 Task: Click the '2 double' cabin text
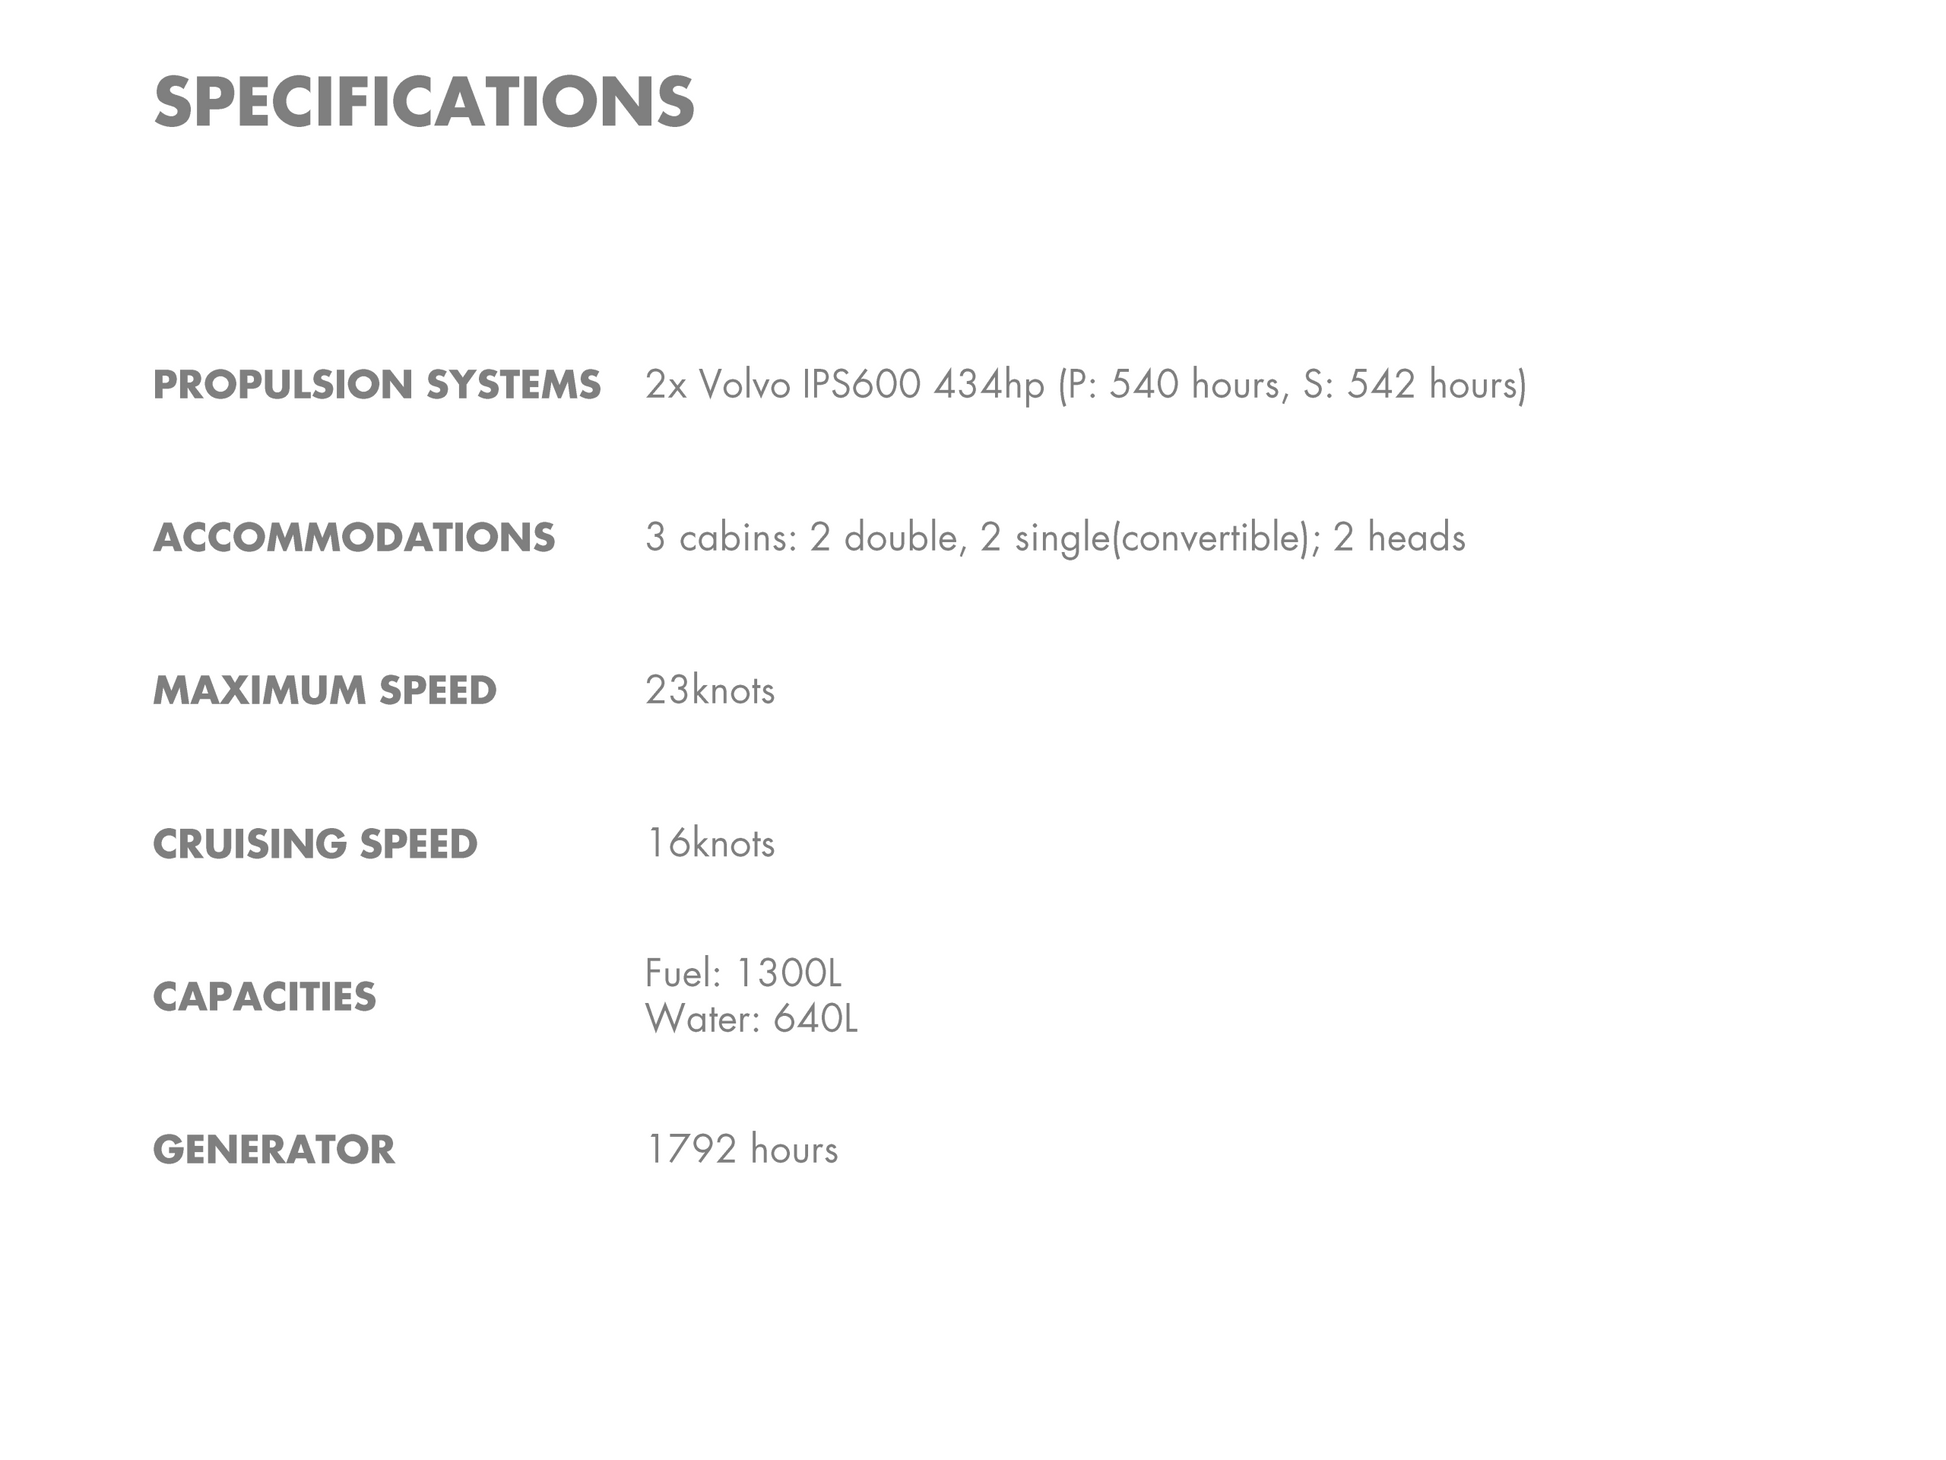point(884,538)
